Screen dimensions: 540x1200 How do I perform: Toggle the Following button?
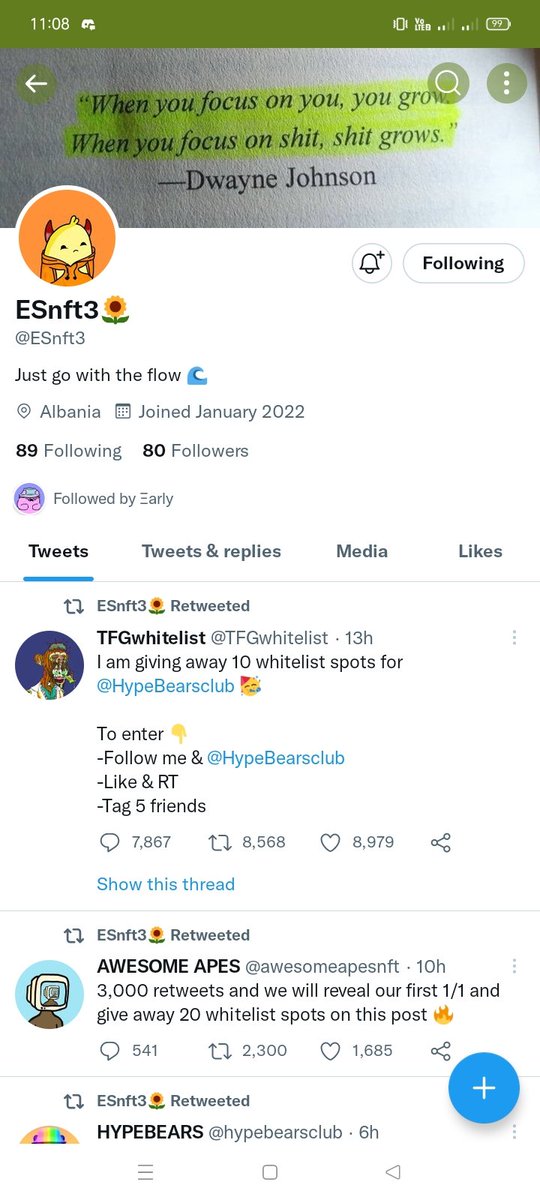(463, 263)
